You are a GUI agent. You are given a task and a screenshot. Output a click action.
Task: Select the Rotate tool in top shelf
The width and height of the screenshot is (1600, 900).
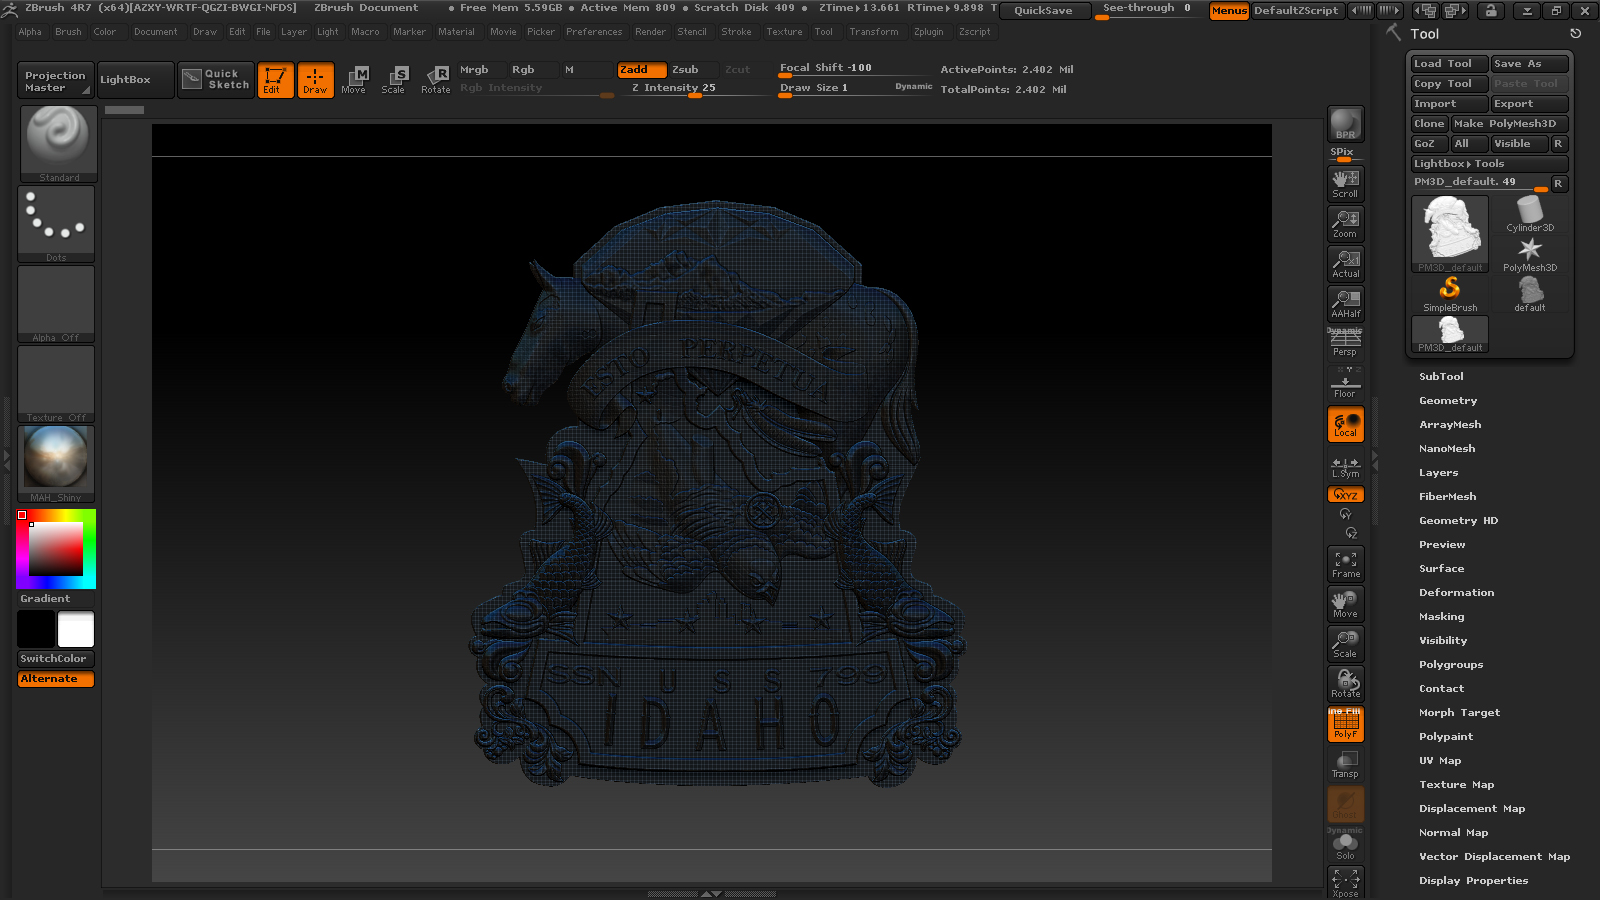435,80
